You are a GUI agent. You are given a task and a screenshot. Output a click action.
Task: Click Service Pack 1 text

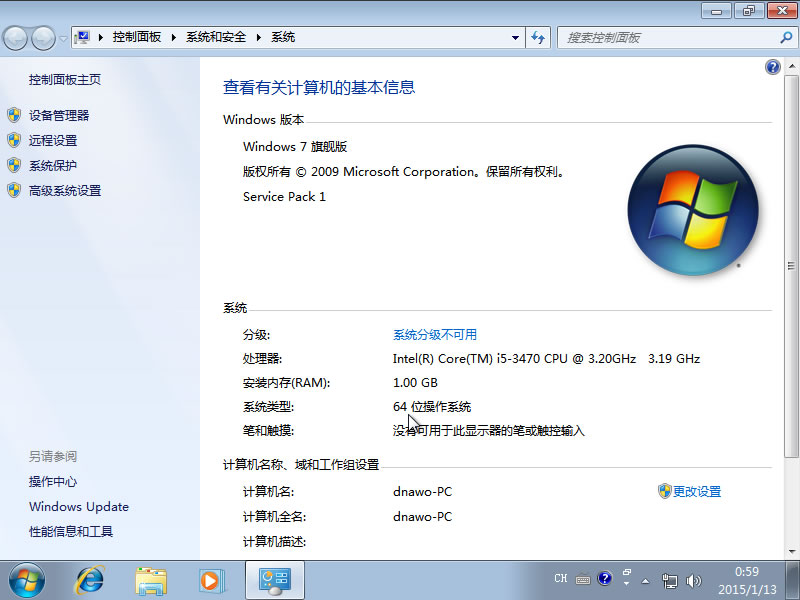click(284, 196)
